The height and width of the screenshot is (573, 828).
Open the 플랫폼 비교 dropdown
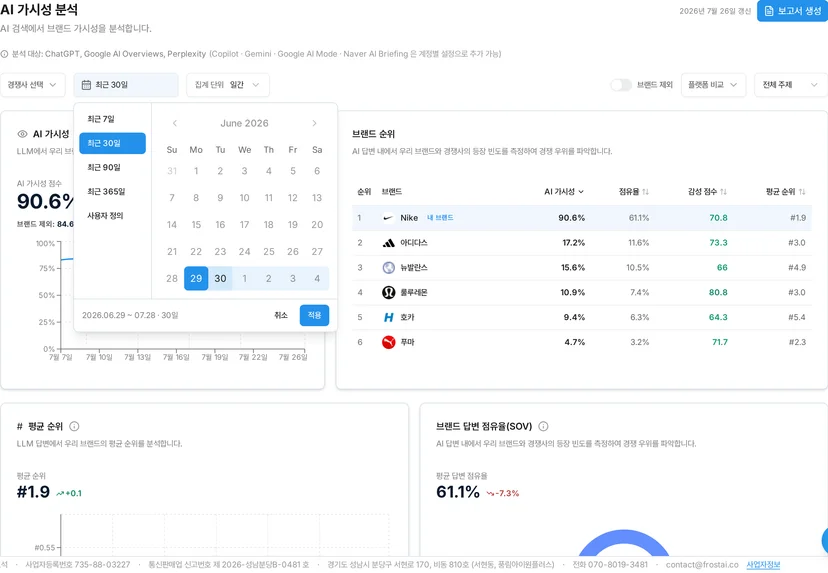pos(713,84)
